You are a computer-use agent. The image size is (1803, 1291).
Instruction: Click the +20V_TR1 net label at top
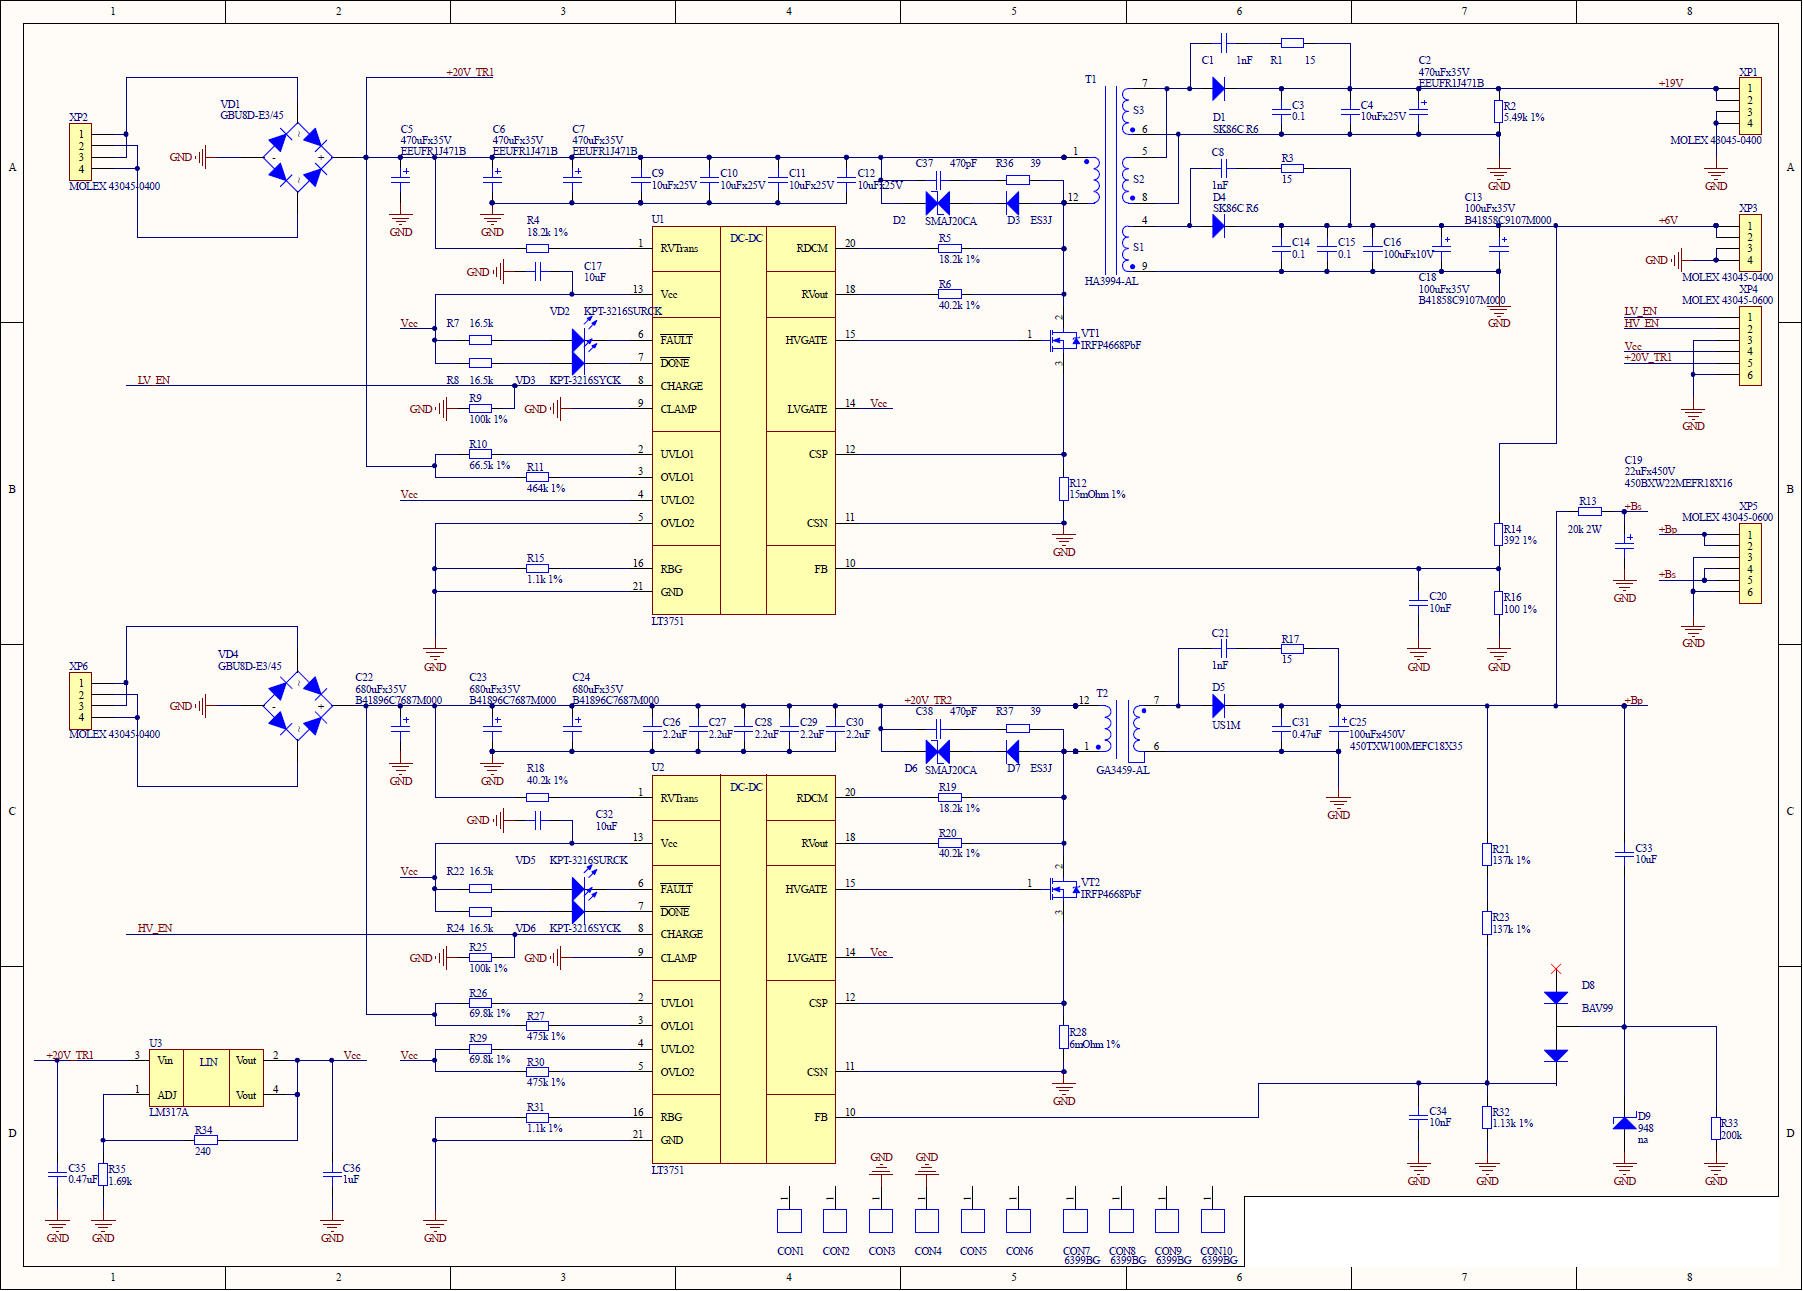tap(469, 72)
